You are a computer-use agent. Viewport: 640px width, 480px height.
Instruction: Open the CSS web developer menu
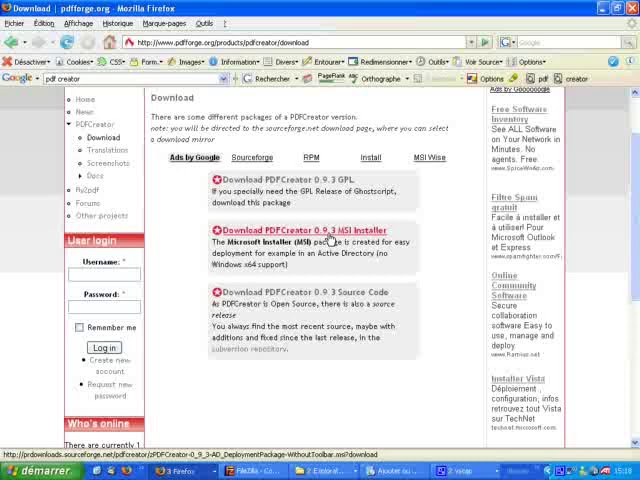(x=112, y=62)
